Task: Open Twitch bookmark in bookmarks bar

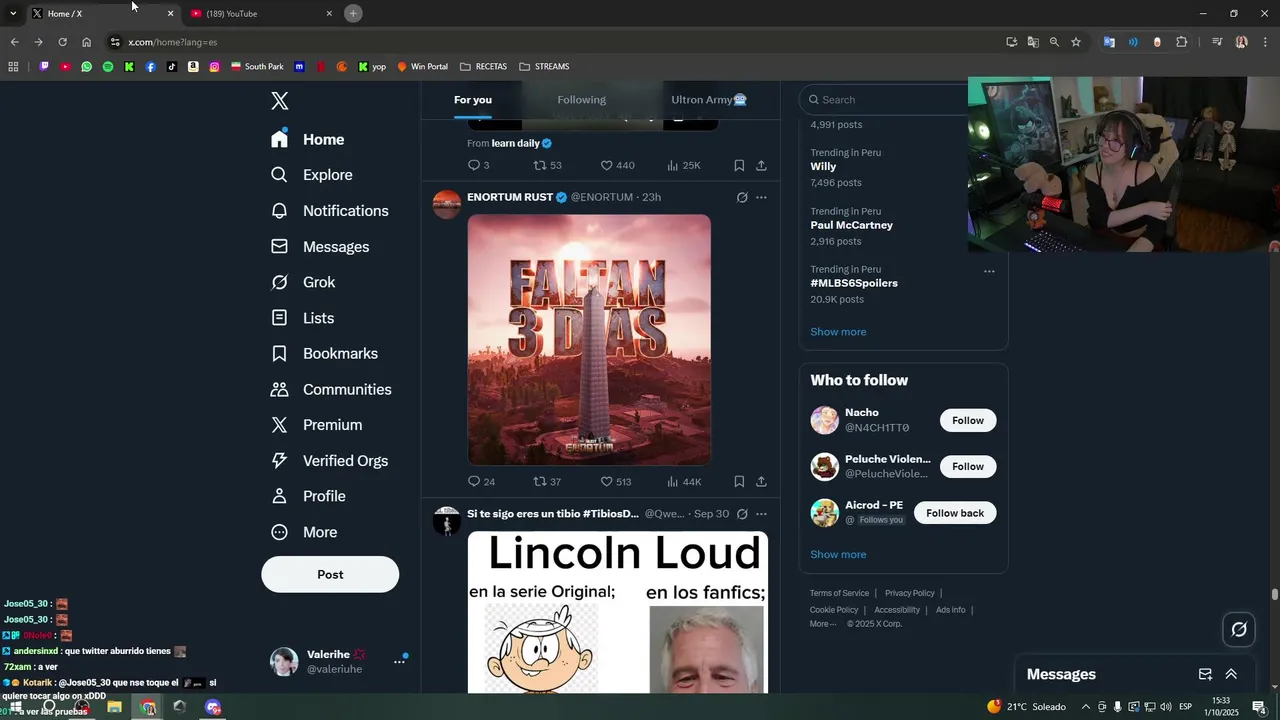Action: coord(44,67)
